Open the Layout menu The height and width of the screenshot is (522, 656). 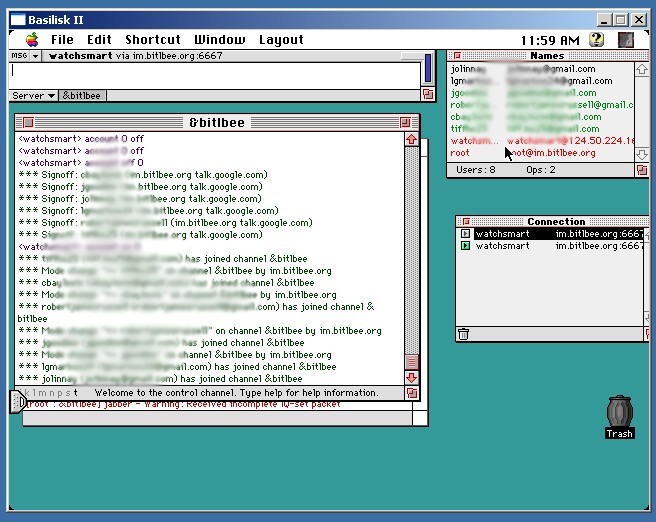pos(281,40)
